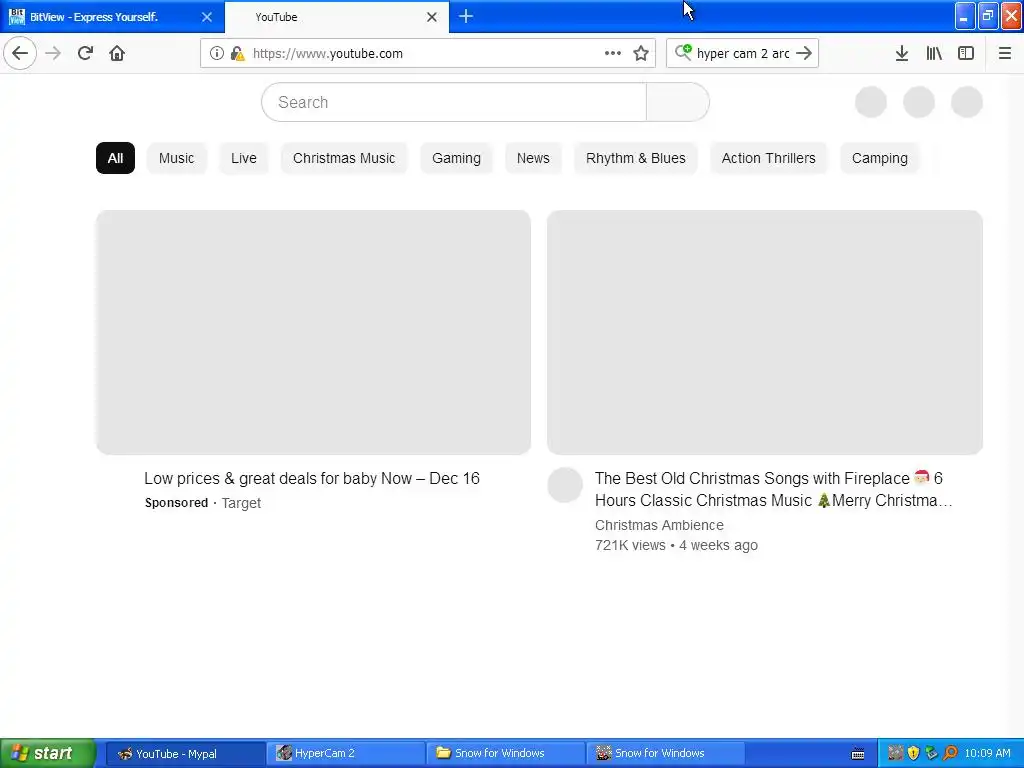Screen dimensions: 1024x768
Task: Click the Christmas Ambience channel avatar
Action: click(565, 485)
